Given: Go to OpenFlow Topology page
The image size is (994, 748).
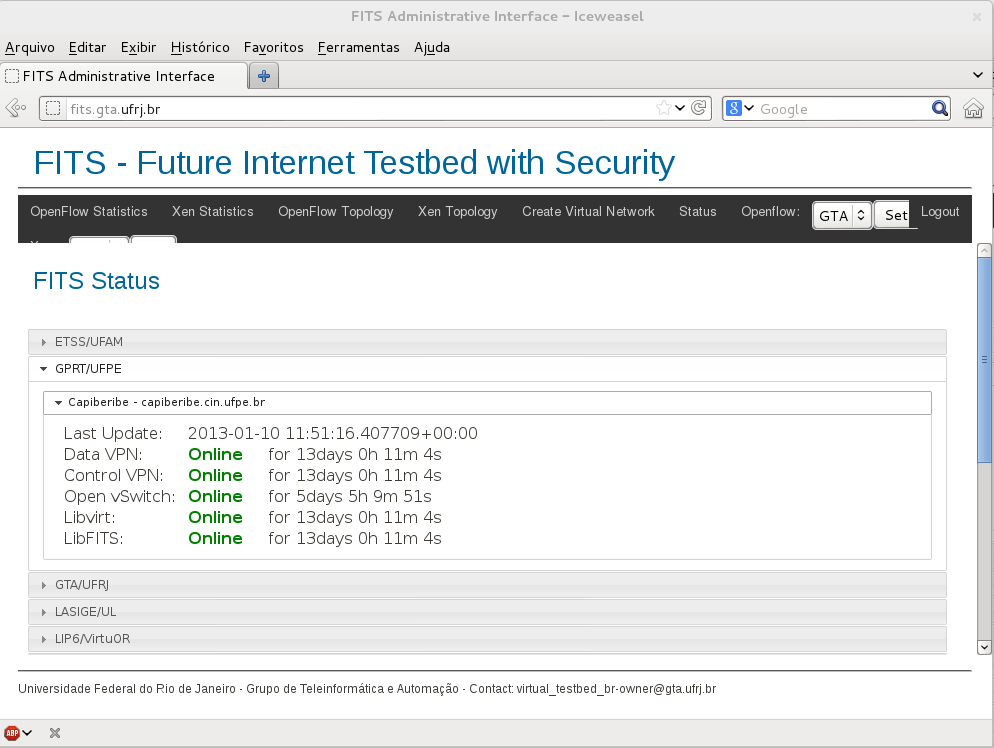Looking at the screenshot, I should [335, 212].
